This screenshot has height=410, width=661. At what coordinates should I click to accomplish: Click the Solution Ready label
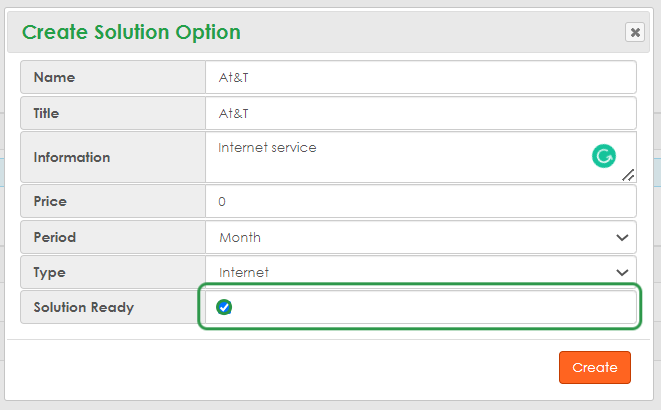pyautogui.click(x=84, y=307)
